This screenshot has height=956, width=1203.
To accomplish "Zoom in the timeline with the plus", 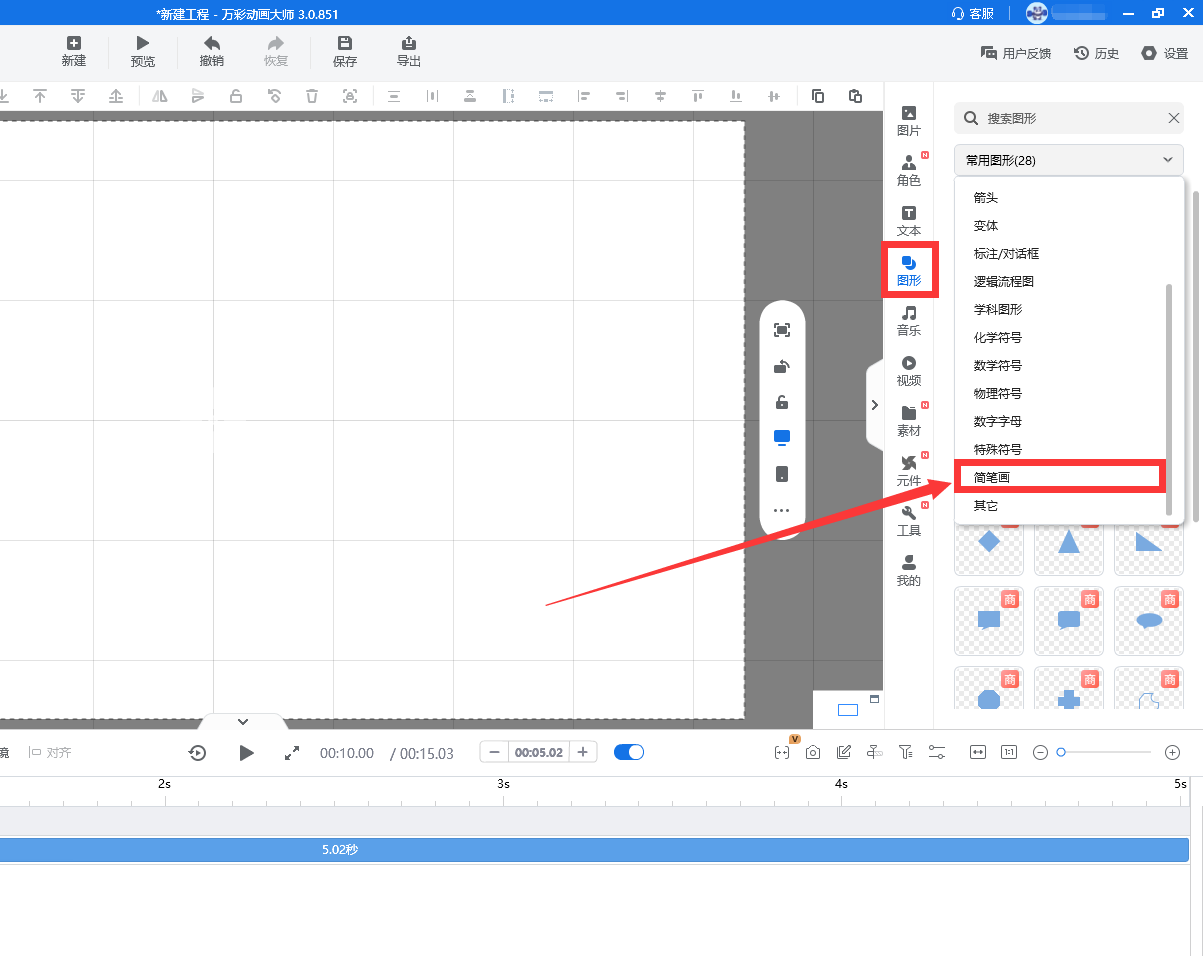I will tap(1173, 752).
